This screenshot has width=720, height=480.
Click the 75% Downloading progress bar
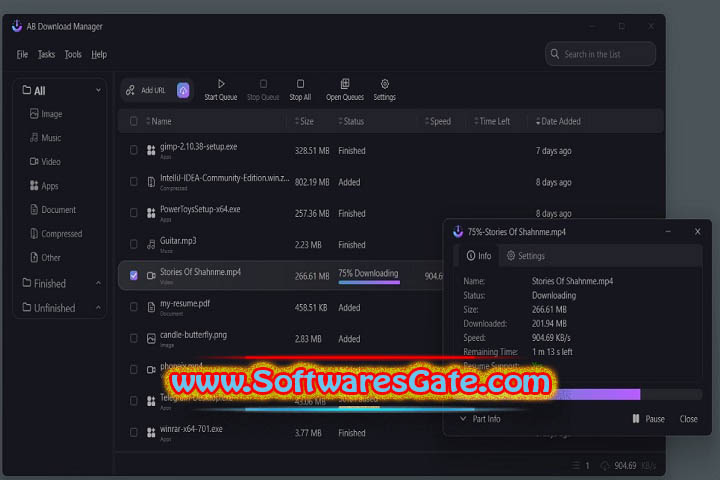(x=369, y=282)
